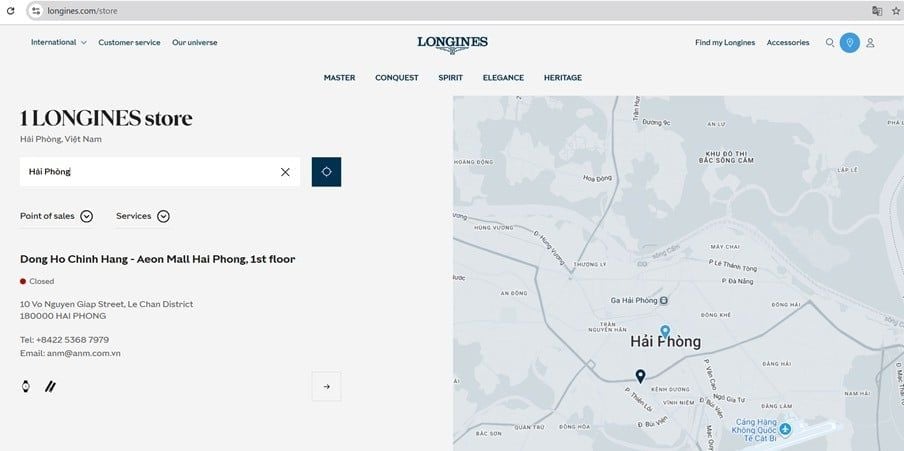Open the Heritage collection menu
Screen dimensions: 904x451
[x=562, y=78]
